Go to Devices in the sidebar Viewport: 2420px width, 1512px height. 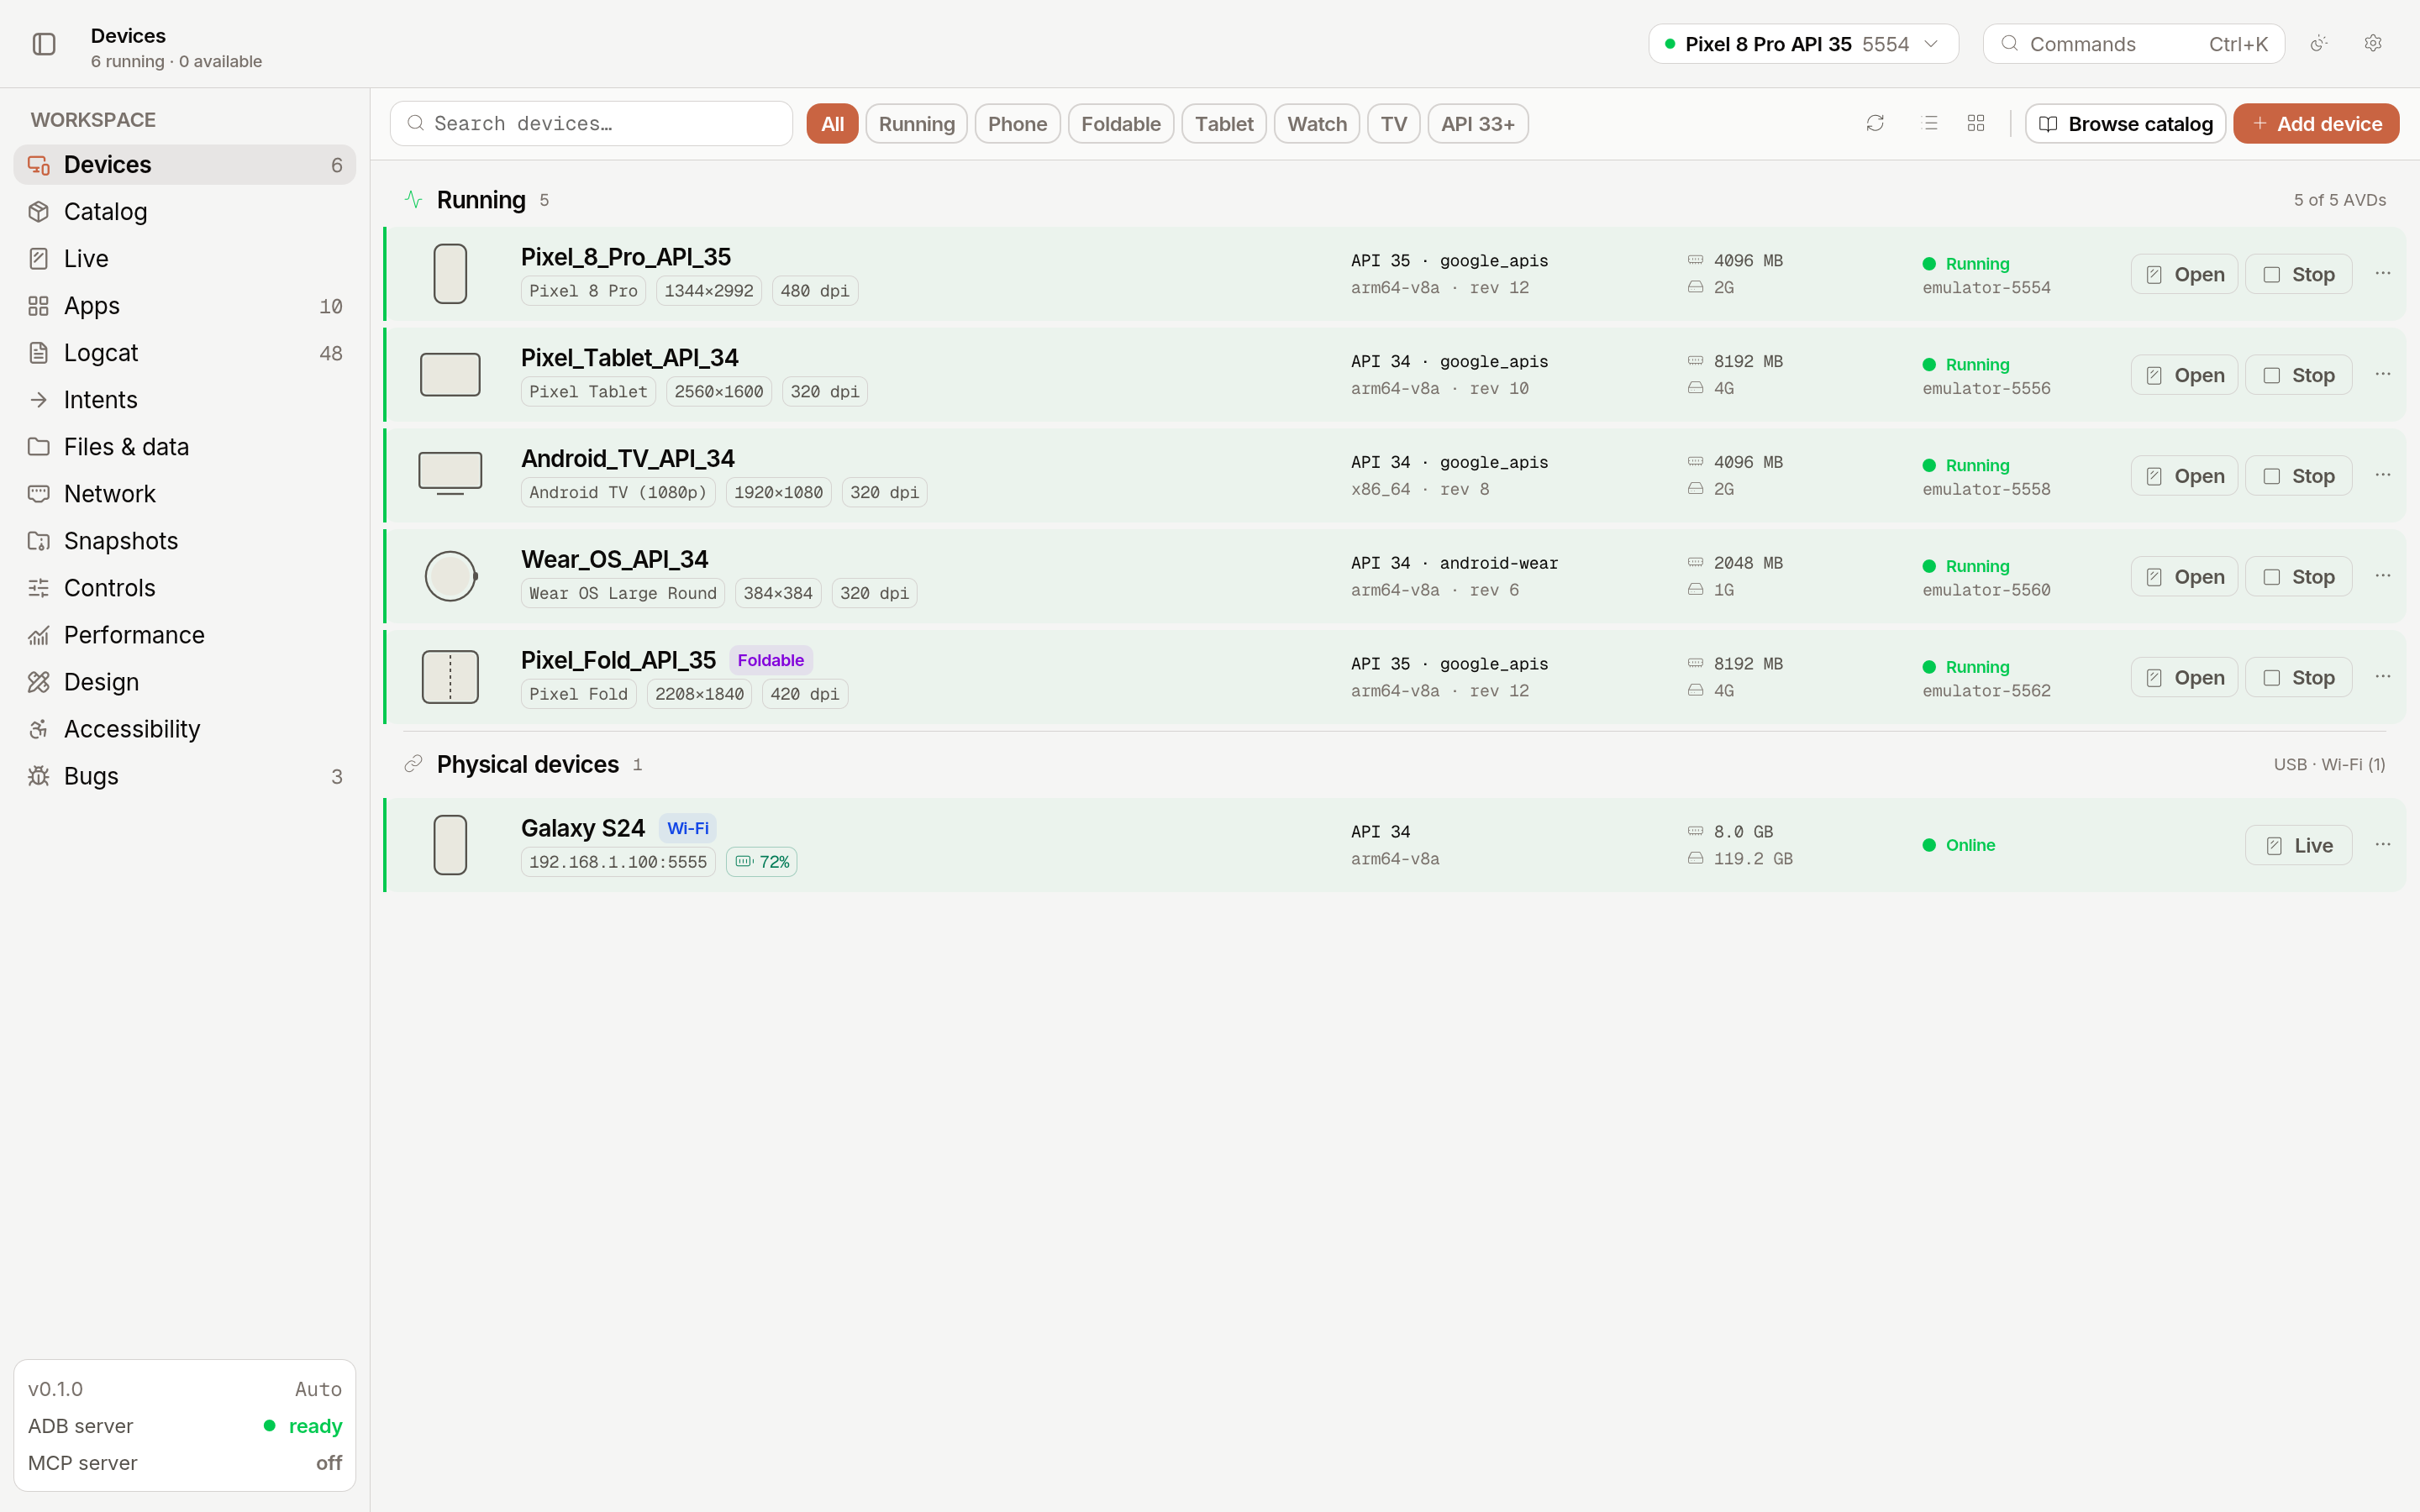(x=185, y=165)
